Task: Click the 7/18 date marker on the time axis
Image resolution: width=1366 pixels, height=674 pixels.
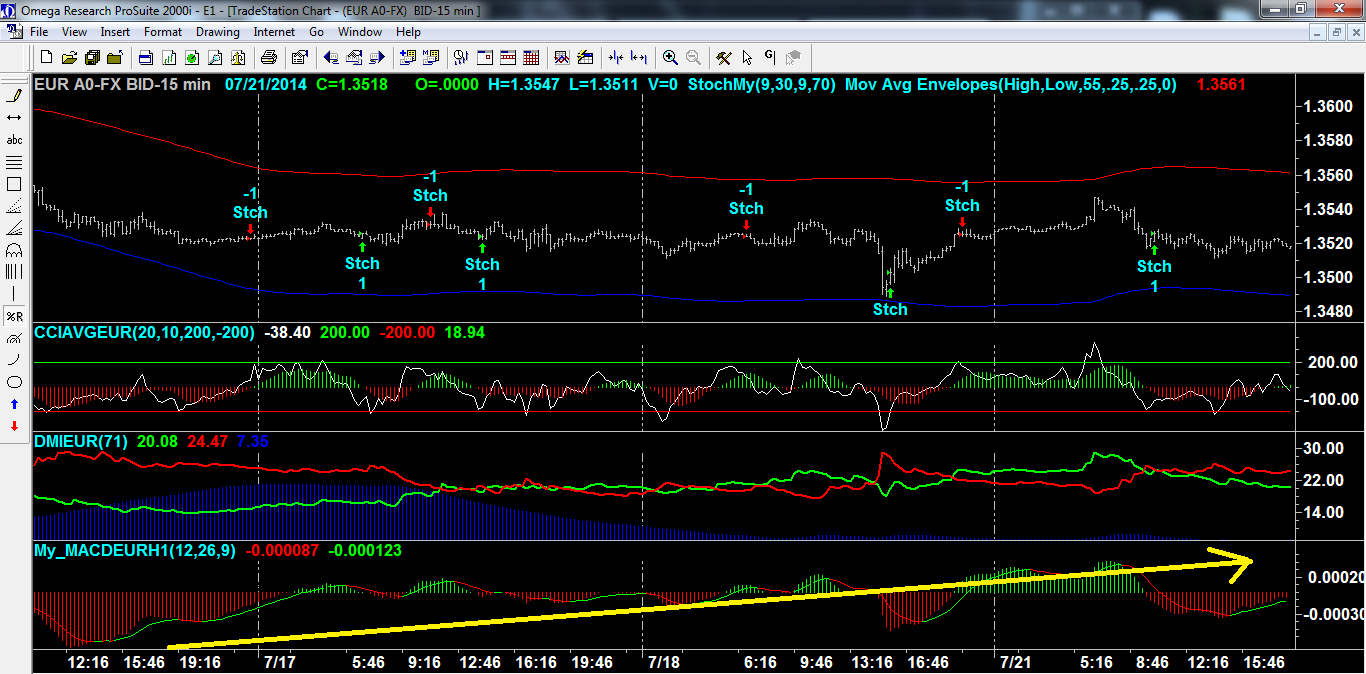Action: click(x=664, y=662)
